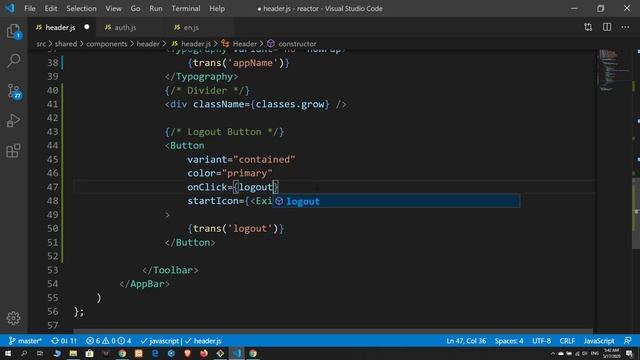Change file encoding UTF-8

[x=541, y=341]
